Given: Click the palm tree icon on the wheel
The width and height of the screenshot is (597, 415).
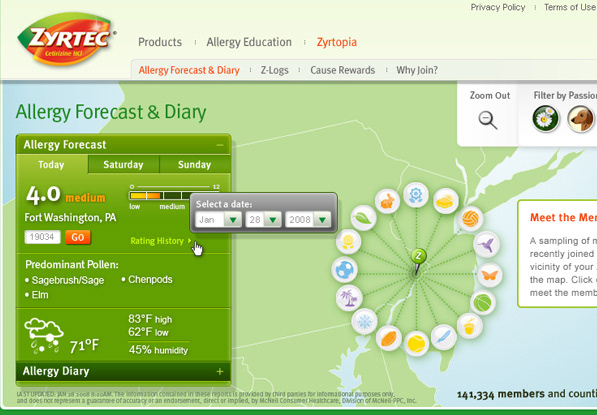Looking at the screenshot, I should (349, 298).
